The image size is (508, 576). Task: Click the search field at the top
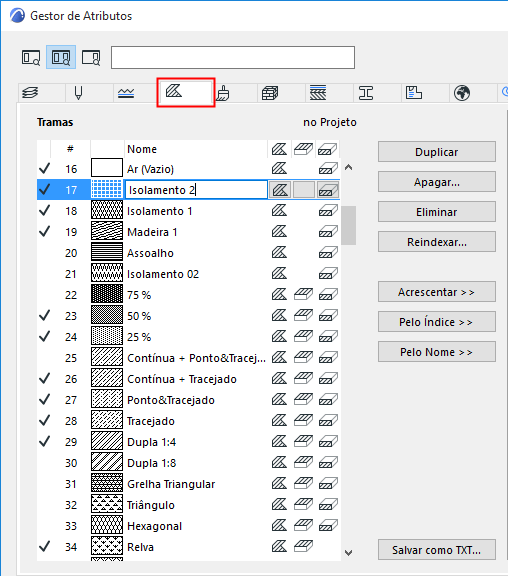point(233,57)
